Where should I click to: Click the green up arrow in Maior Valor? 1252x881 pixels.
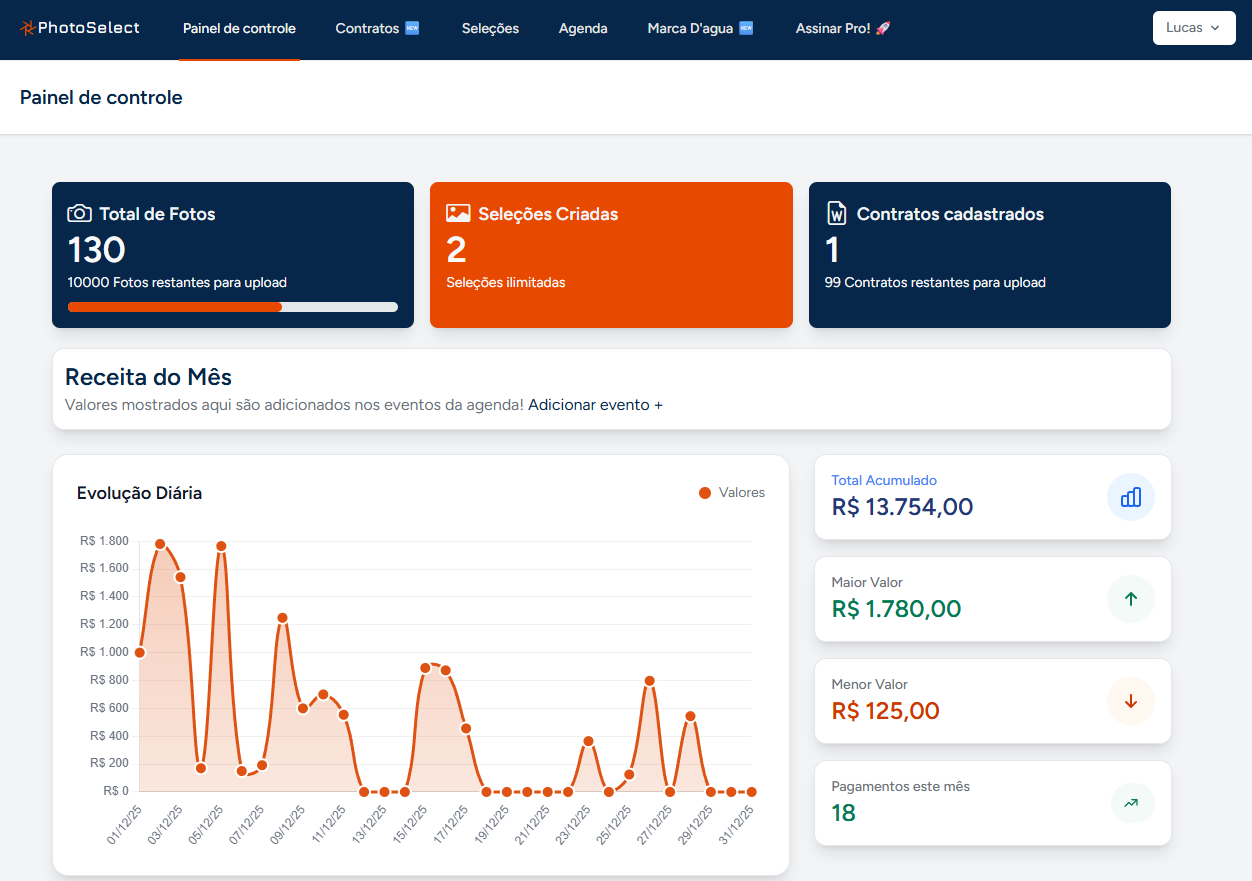(x=1130, y=599)
